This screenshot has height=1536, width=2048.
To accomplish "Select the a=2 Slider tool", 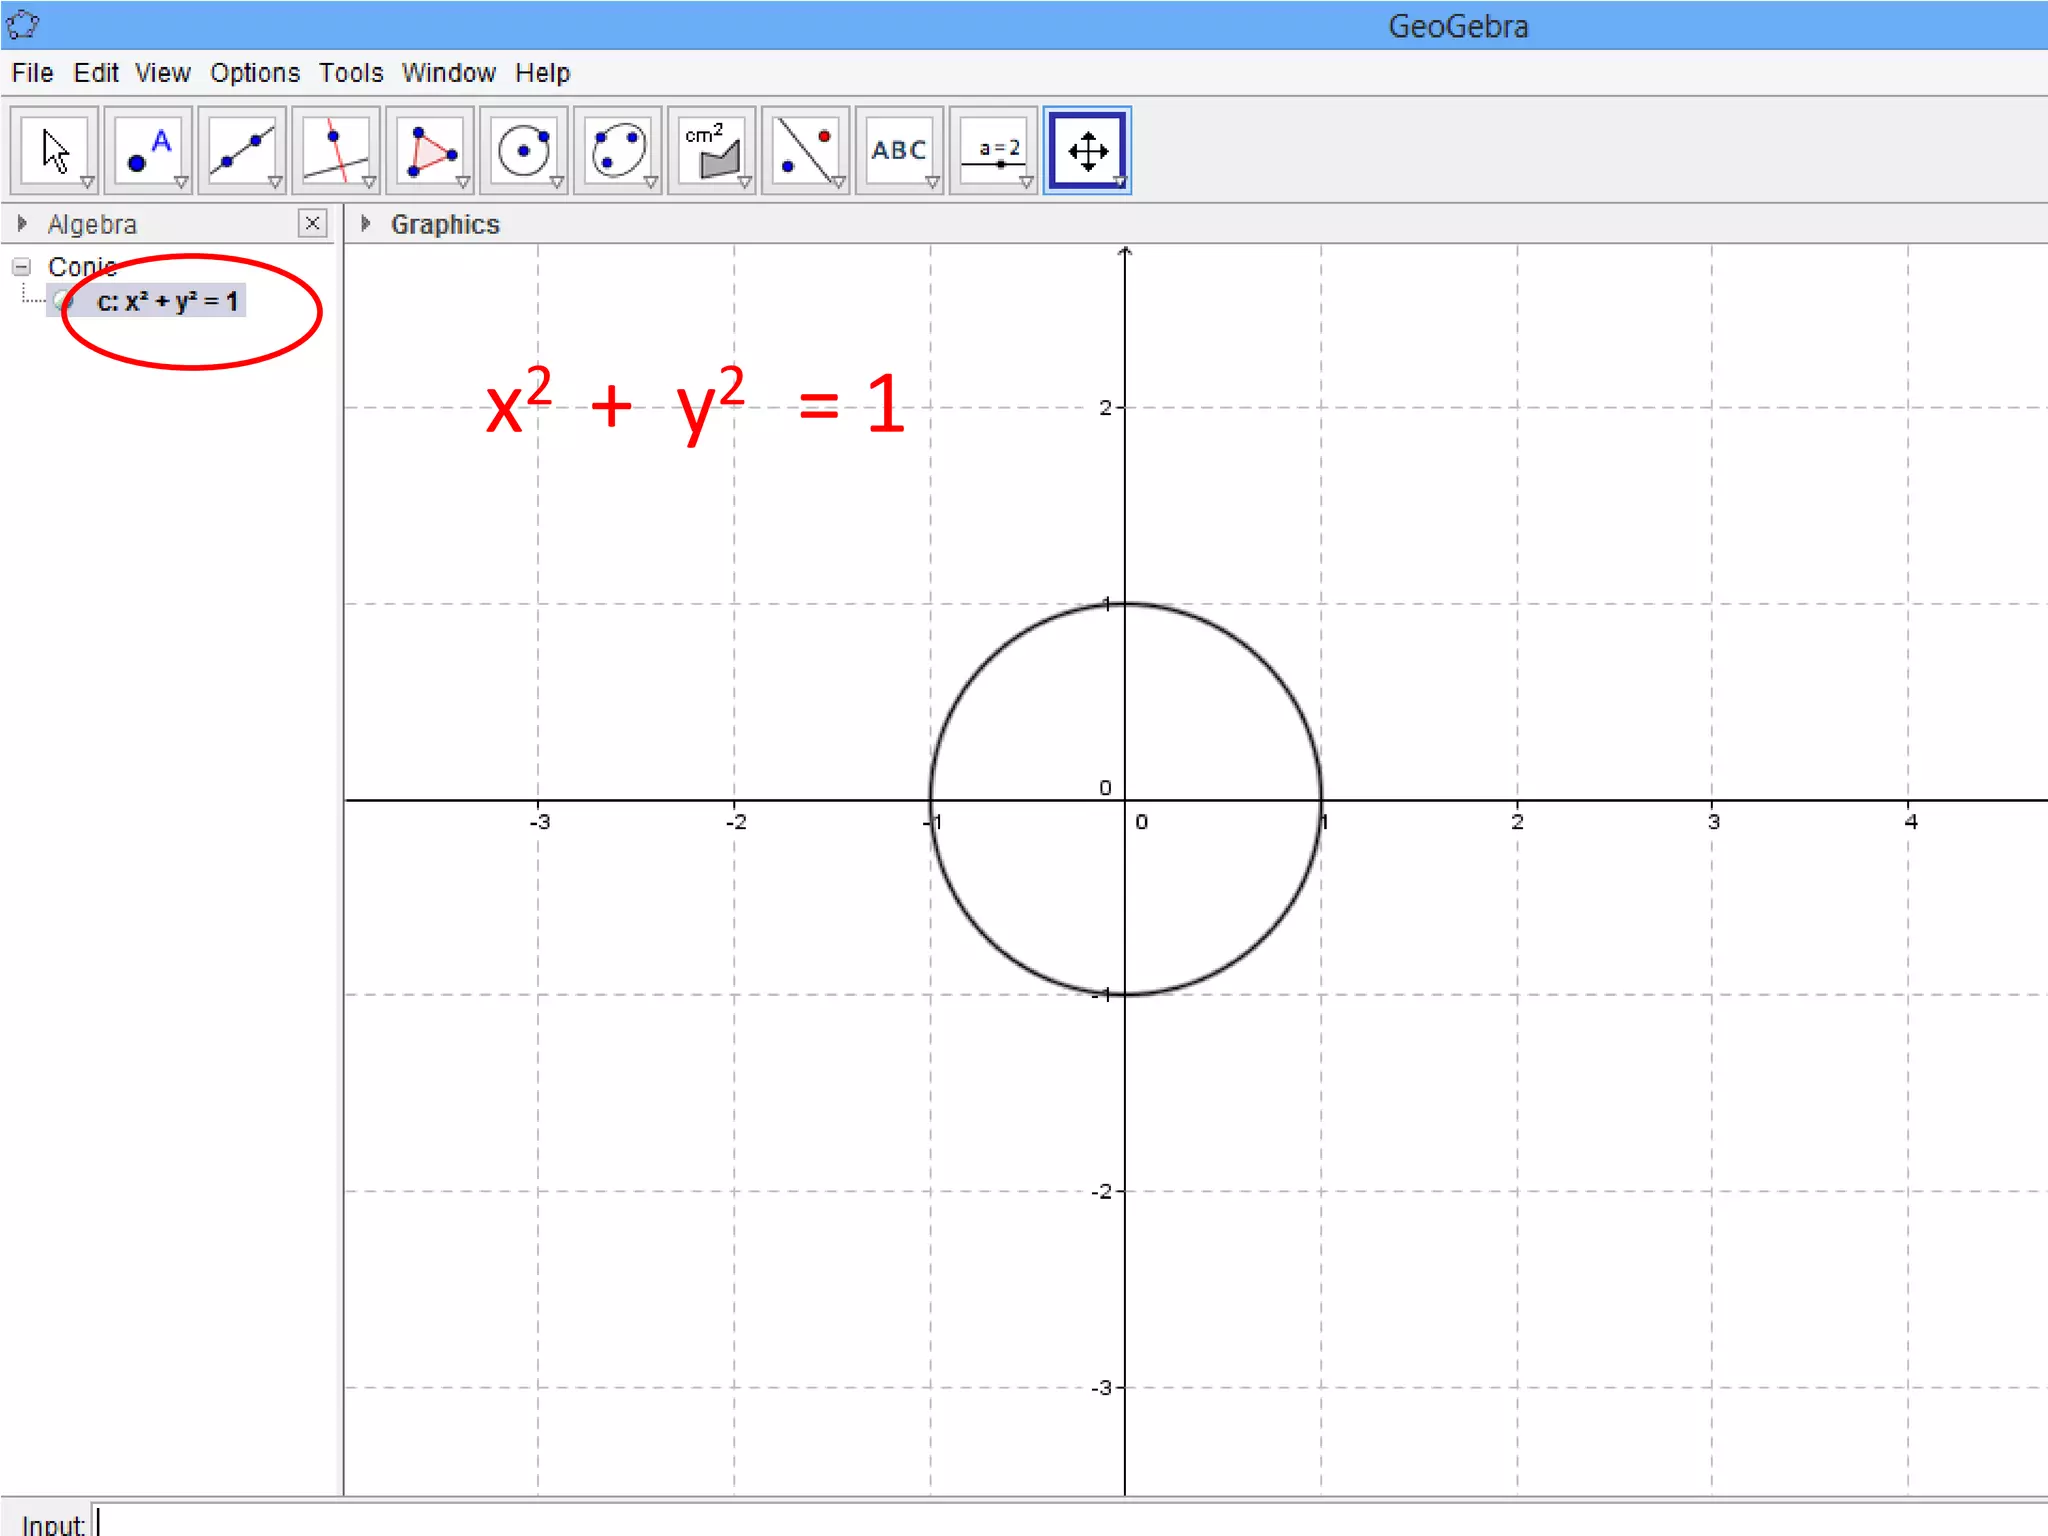I will (x=992, y=150).
